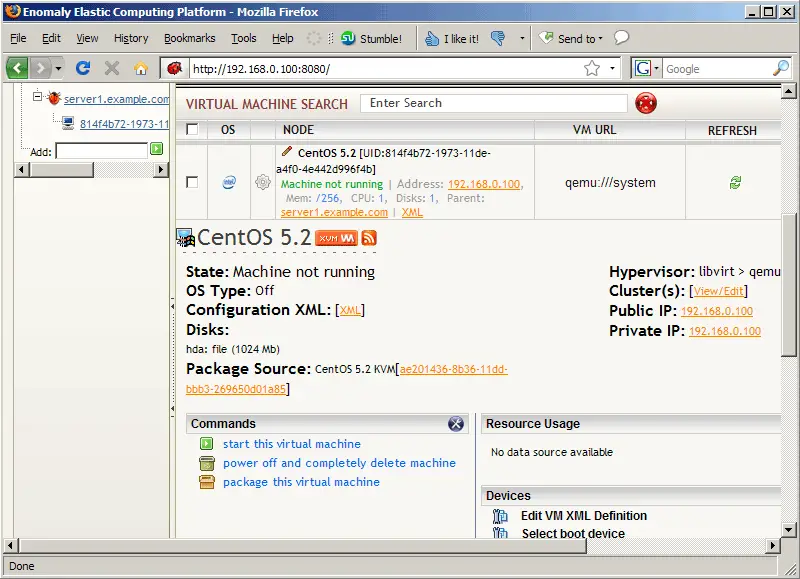Open the 192.168.0.100 address link in VM row
The image size is (800, 579).
point(484,184)
